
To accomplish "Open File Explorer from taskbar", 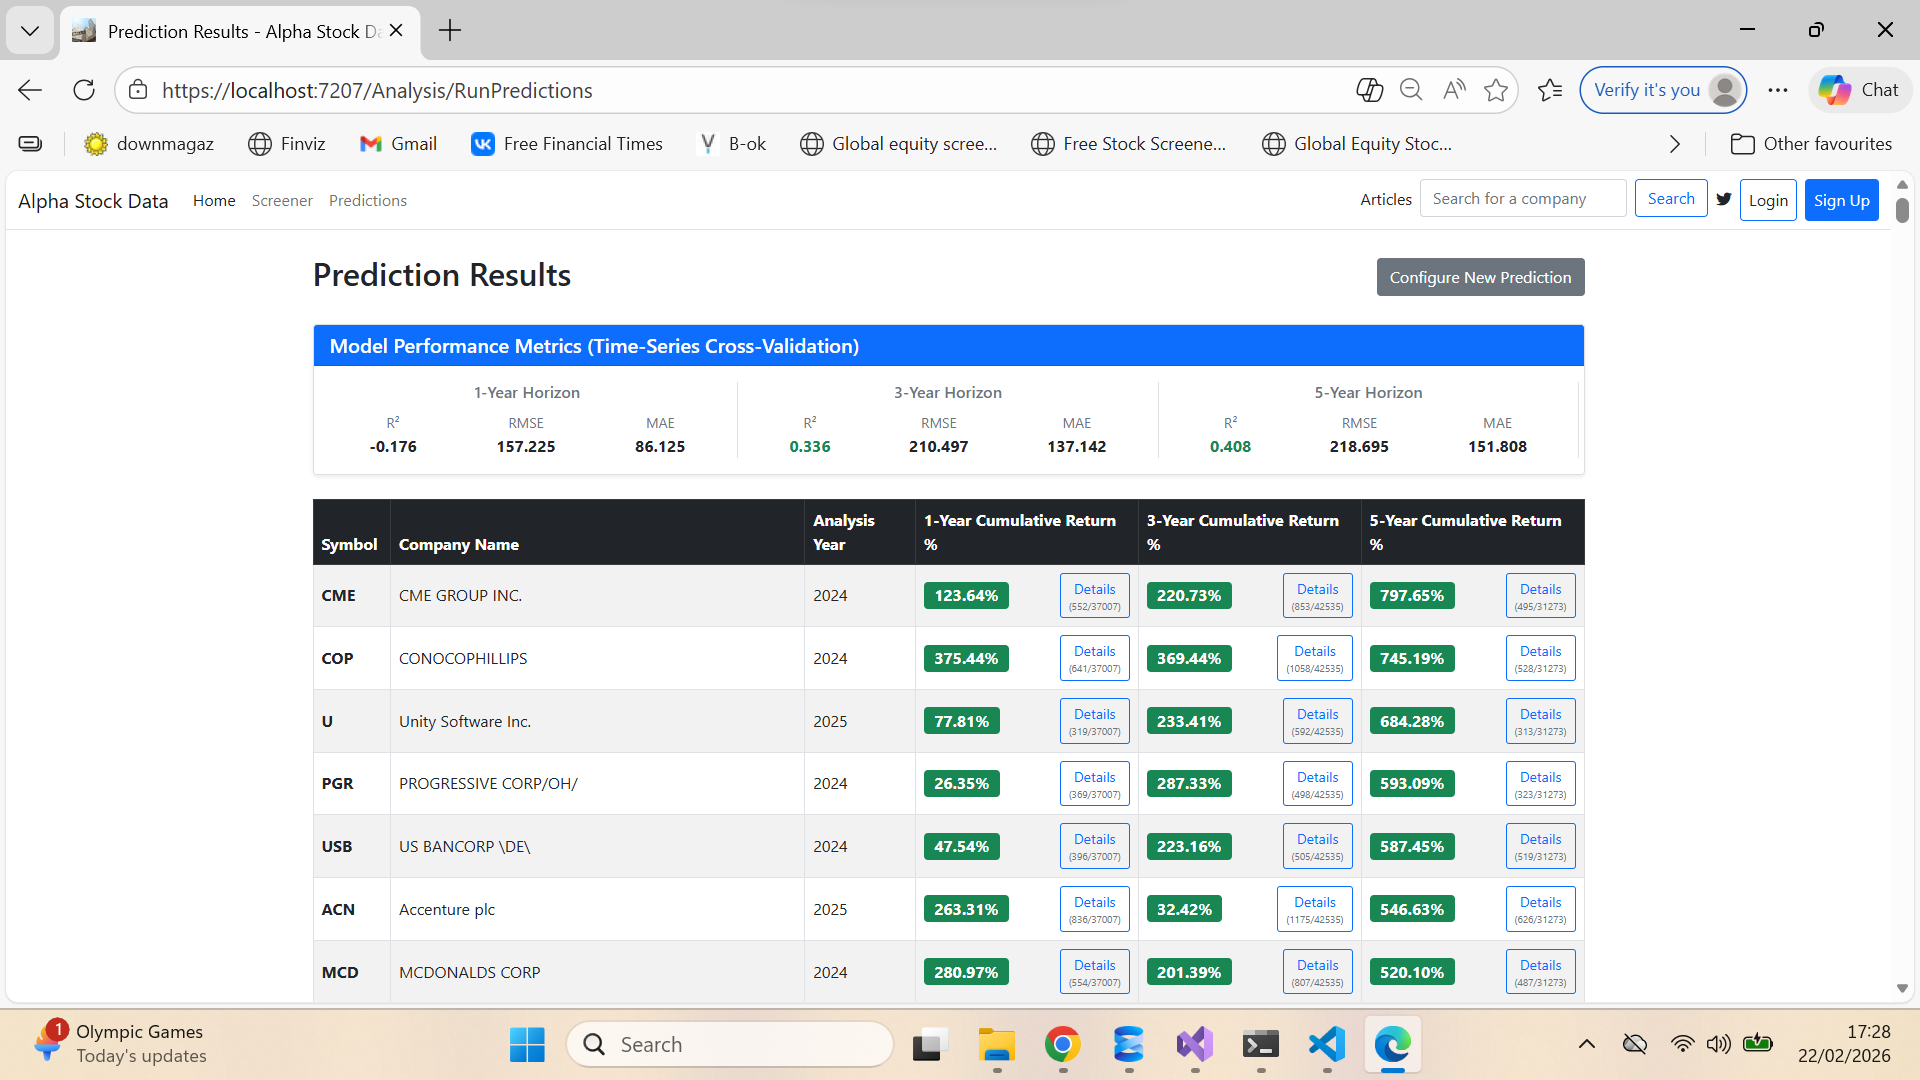I will click(996, 1045).
